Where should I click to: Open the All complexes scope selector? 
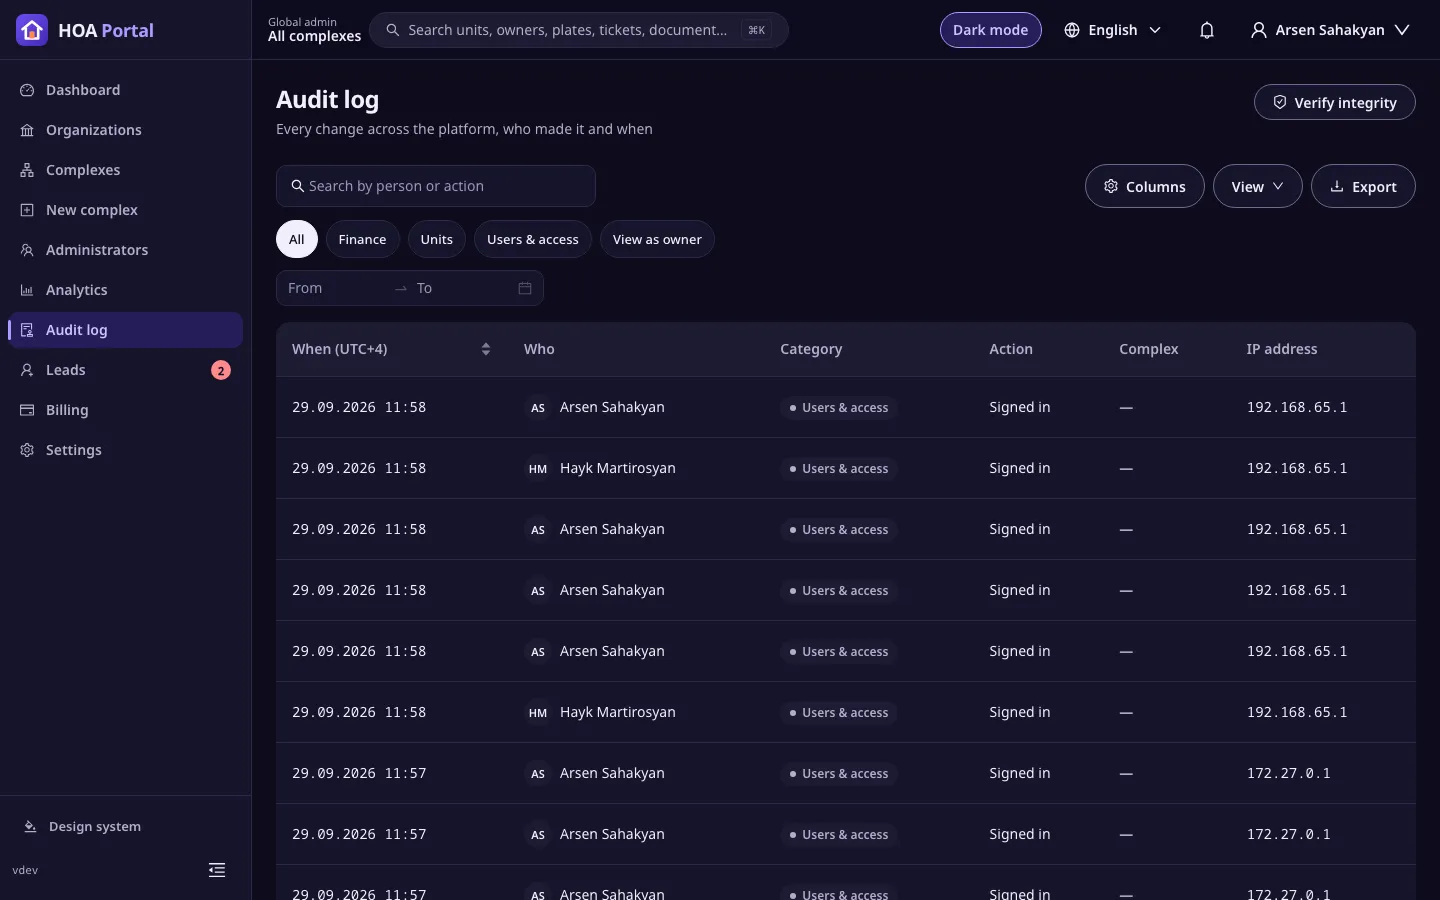click(x=314, y=30)
